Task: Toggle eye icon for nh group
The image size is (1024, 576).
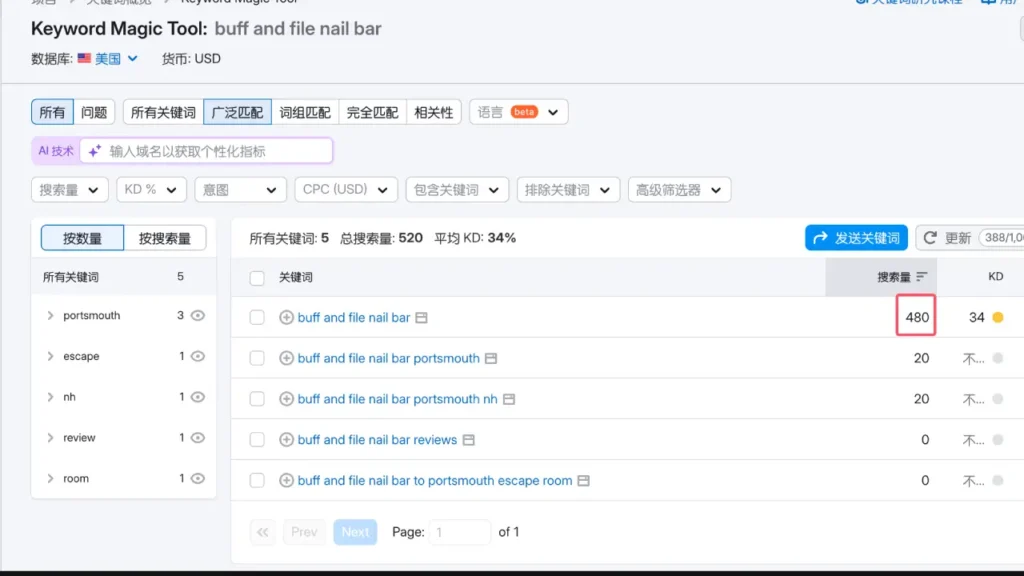Action: click(198, 397)
